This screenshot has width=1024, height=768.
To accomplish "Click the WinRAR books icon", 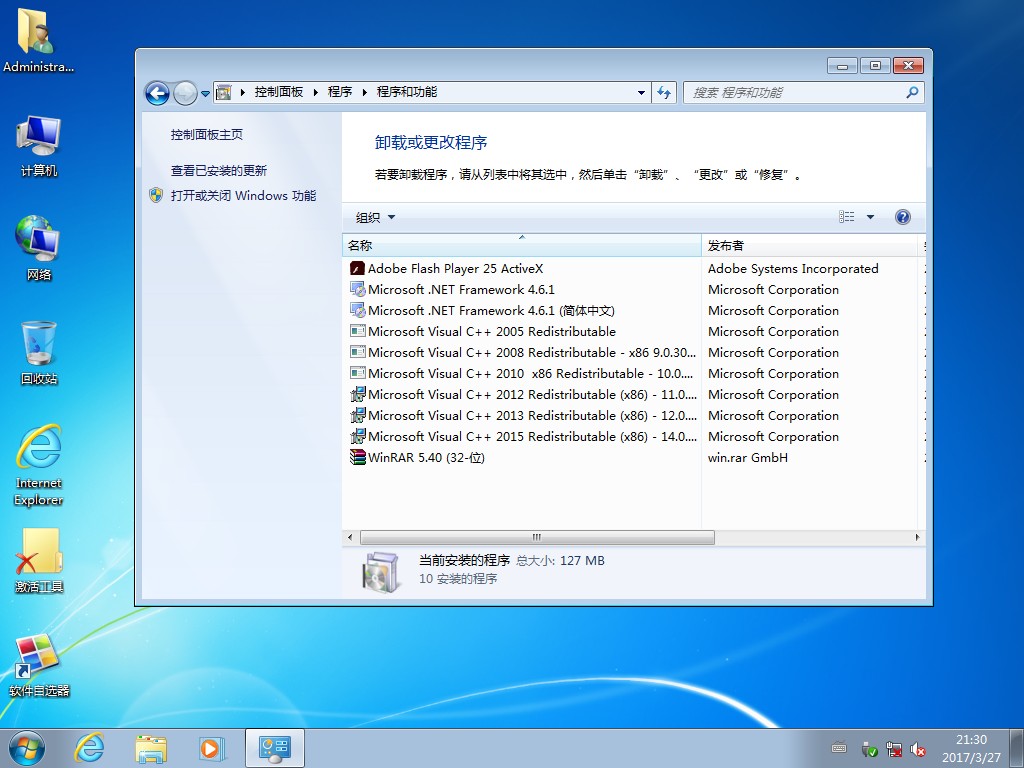I will coord(357,457).
